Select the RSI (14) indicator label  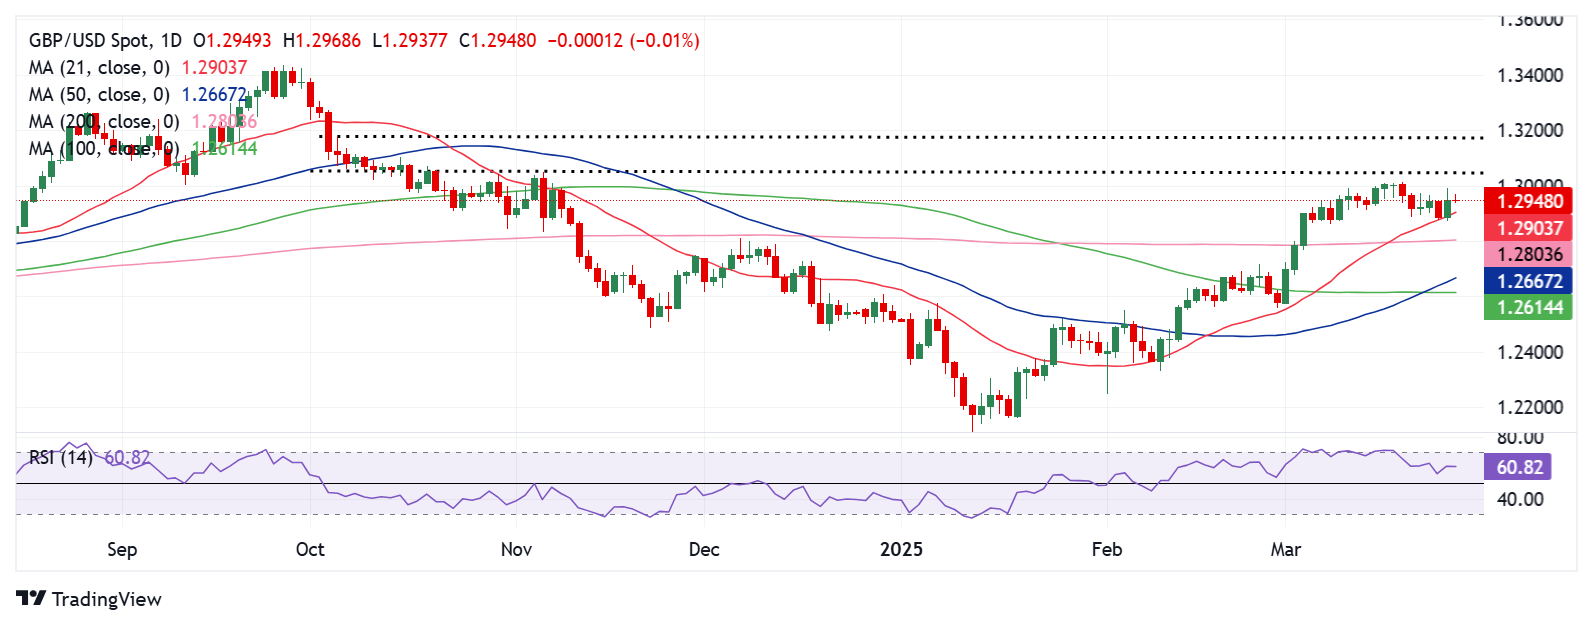tap(60, 458)
